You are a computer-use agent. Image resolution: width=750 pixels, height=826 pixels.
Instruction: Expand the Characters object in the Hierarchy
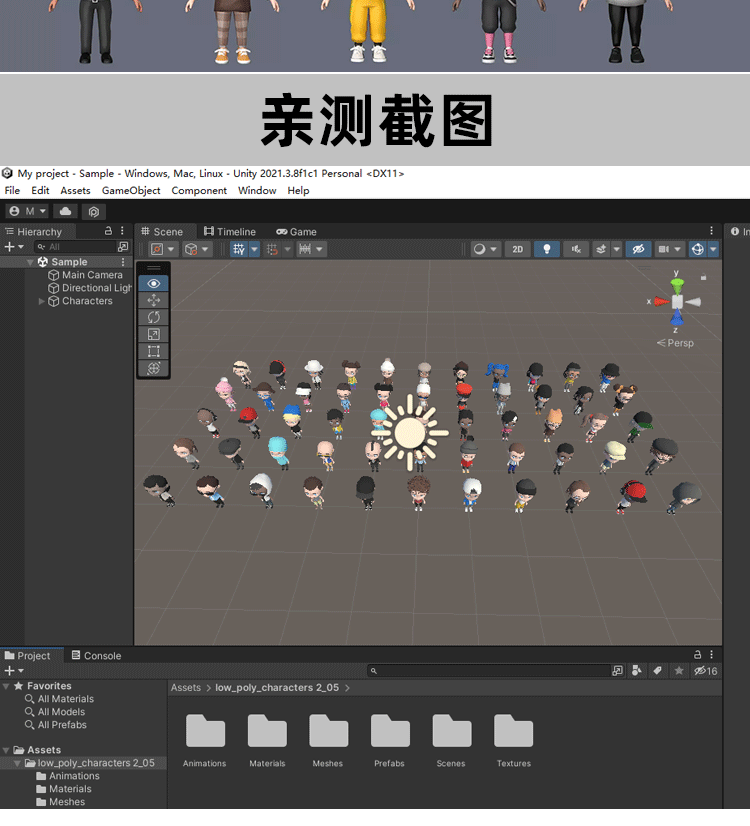point(42,301)
